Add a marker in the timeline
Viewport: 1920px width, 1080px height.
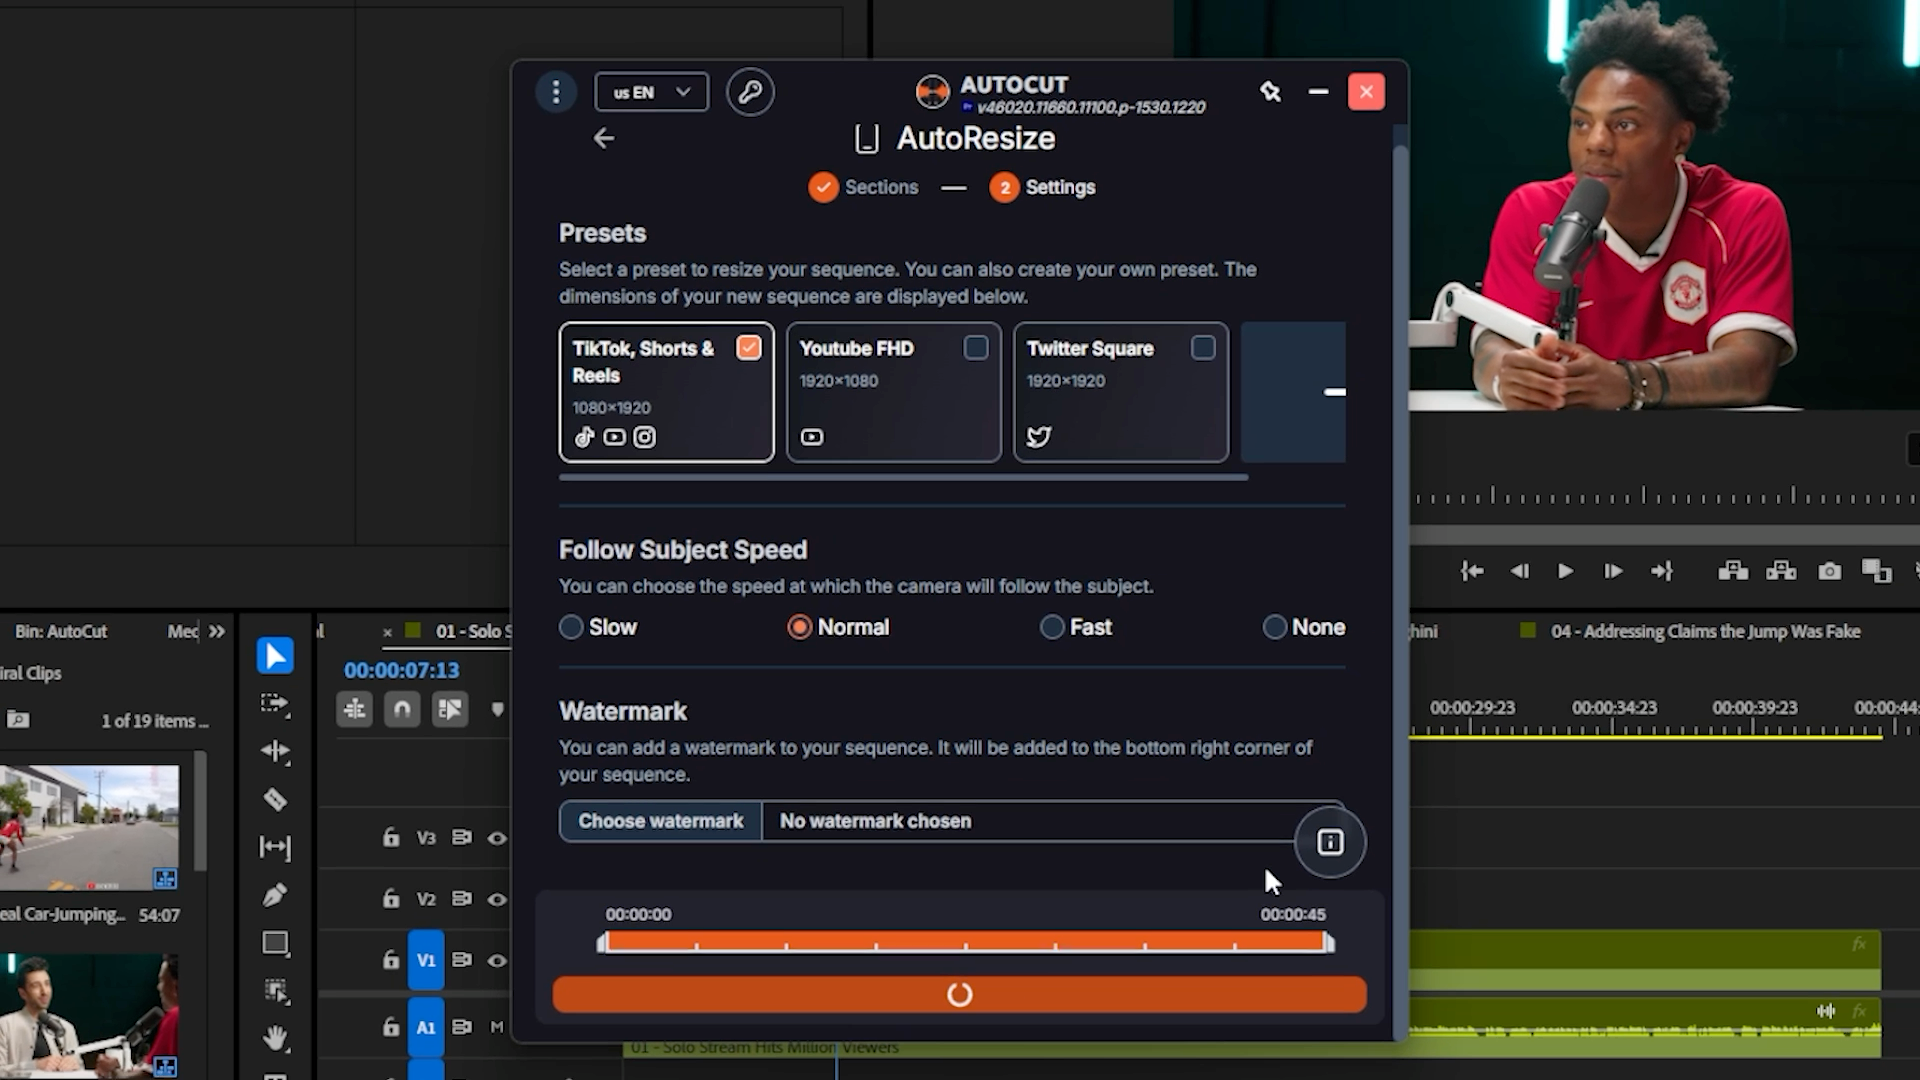(x=498, y=709)
